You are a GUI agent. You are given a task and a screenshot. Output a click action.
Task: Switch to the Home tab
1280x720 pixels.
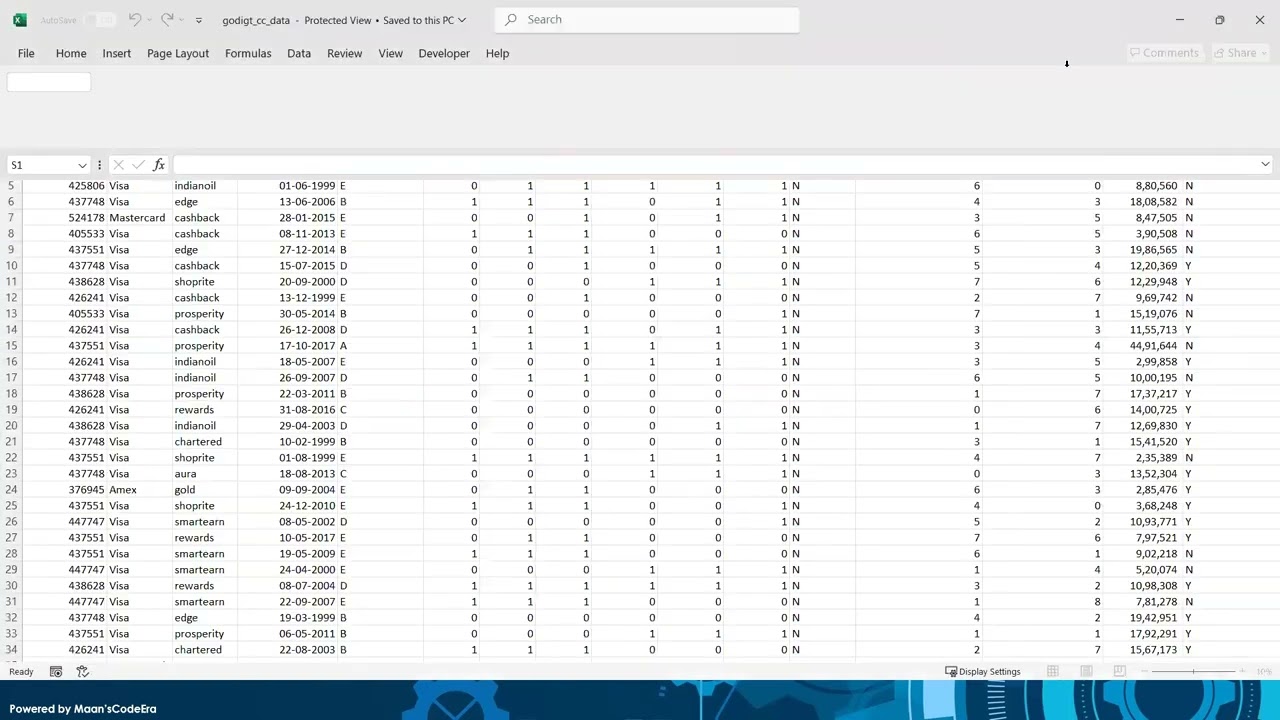tap(71, 53)
